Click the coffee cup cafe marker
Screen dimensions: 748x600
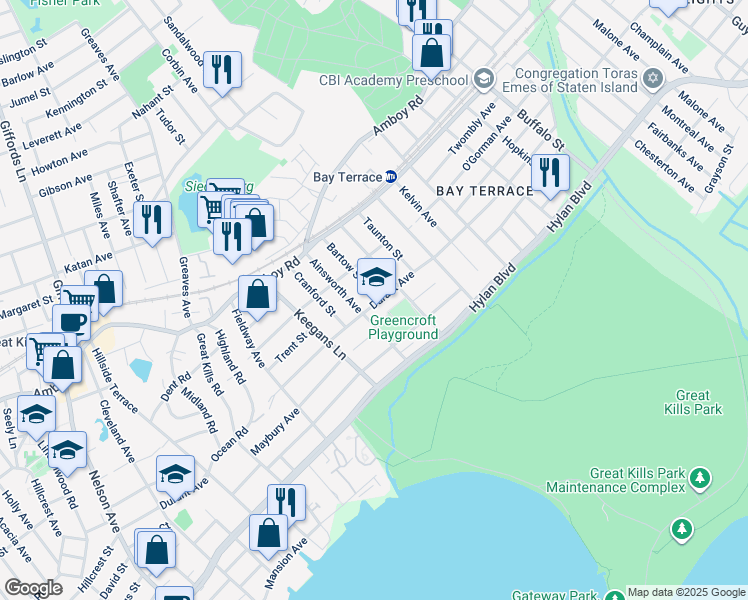pyautogui.click(x=71, y=322)
